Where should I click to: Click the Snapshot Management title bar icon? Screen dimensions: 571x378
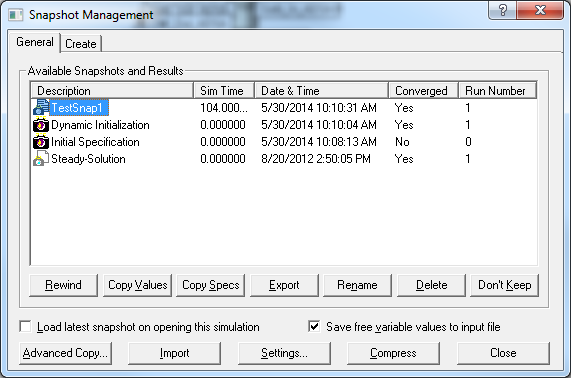coord(16,15)
